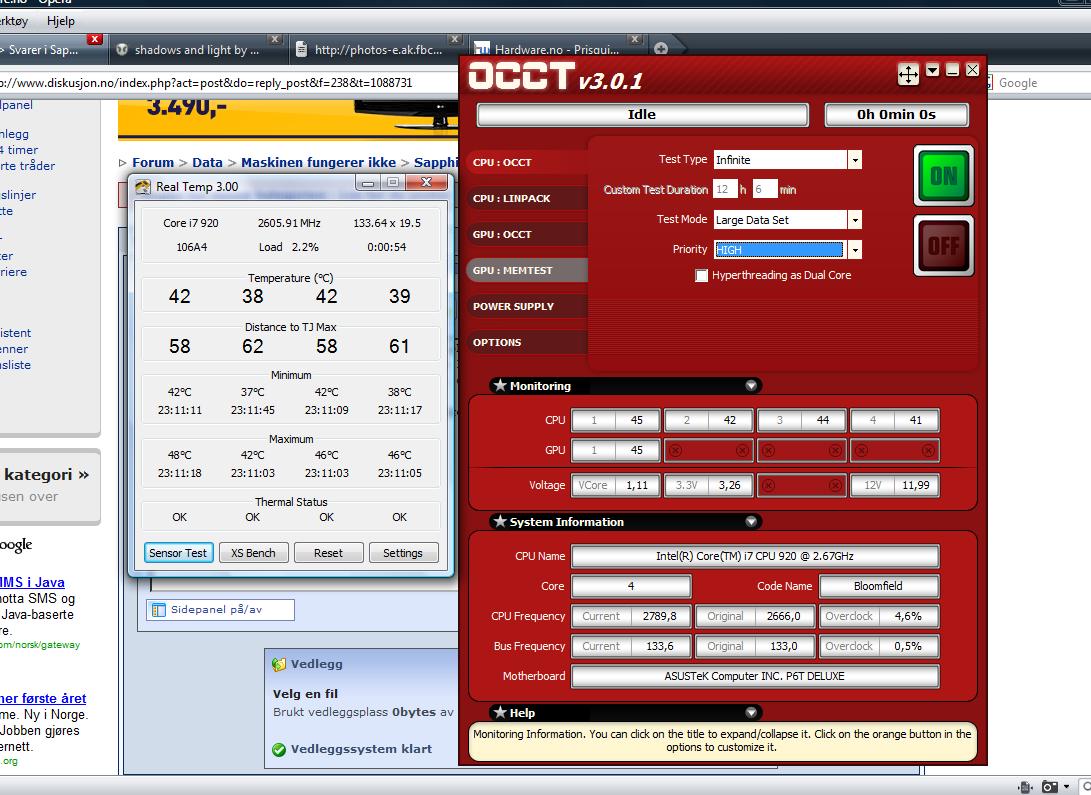Click the Vedlegg paperclip icon
The height and width of the screenshot is (795, 1091).
tap(278, 664)
